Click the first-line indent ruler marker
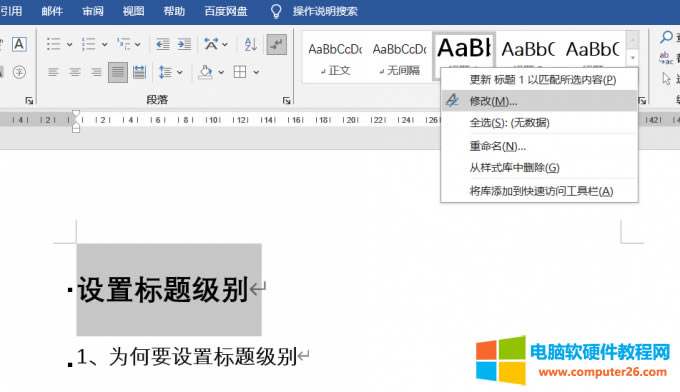 point(76,114)
